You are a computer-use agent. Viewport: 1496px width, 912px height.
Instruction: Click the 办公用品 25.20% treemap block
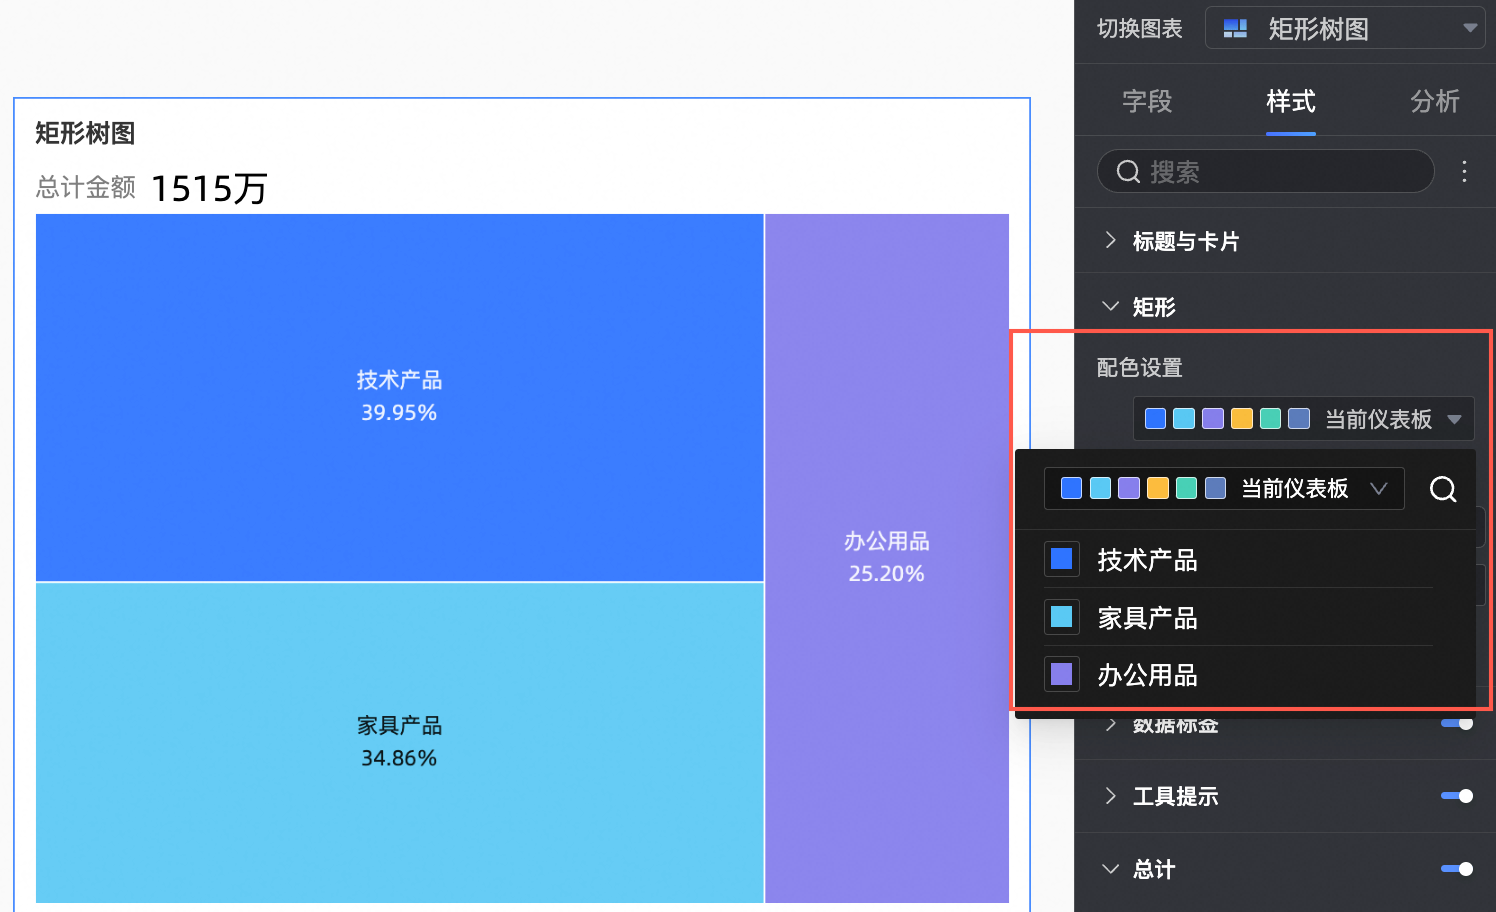click(x=886, y=557)
